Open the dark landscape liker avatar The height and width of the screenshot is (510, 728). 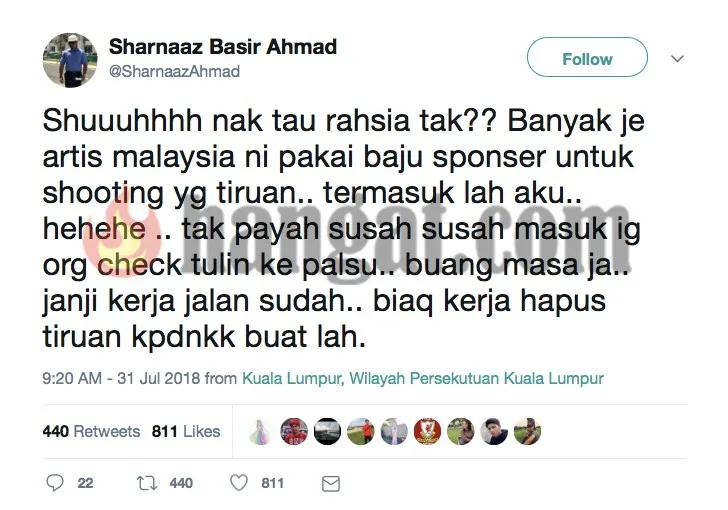pyautogui.click(x=327, y=432)
